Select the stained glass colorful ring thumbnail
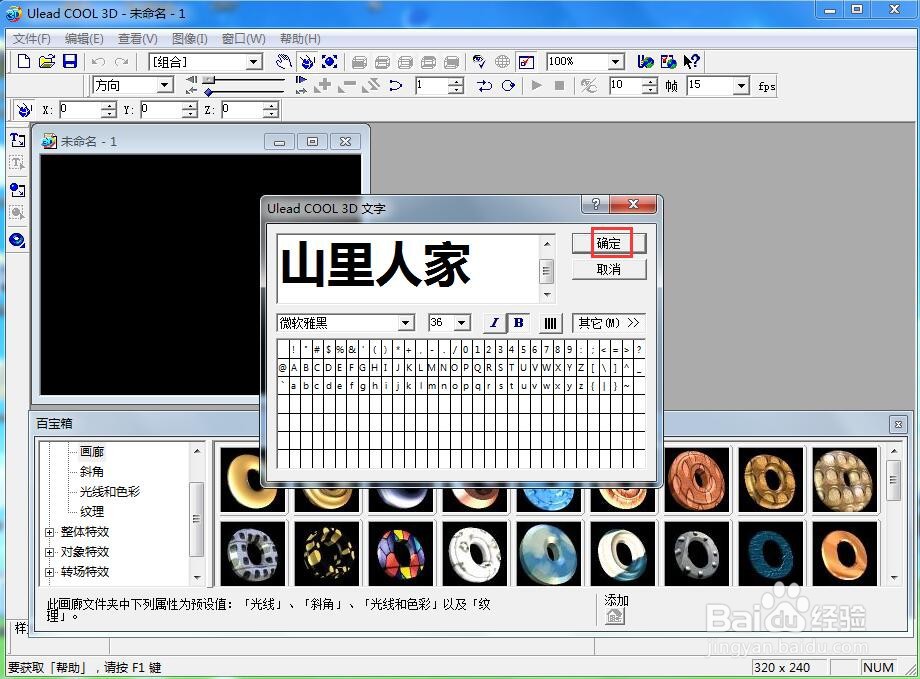The image size is (920, 679). 401,553
